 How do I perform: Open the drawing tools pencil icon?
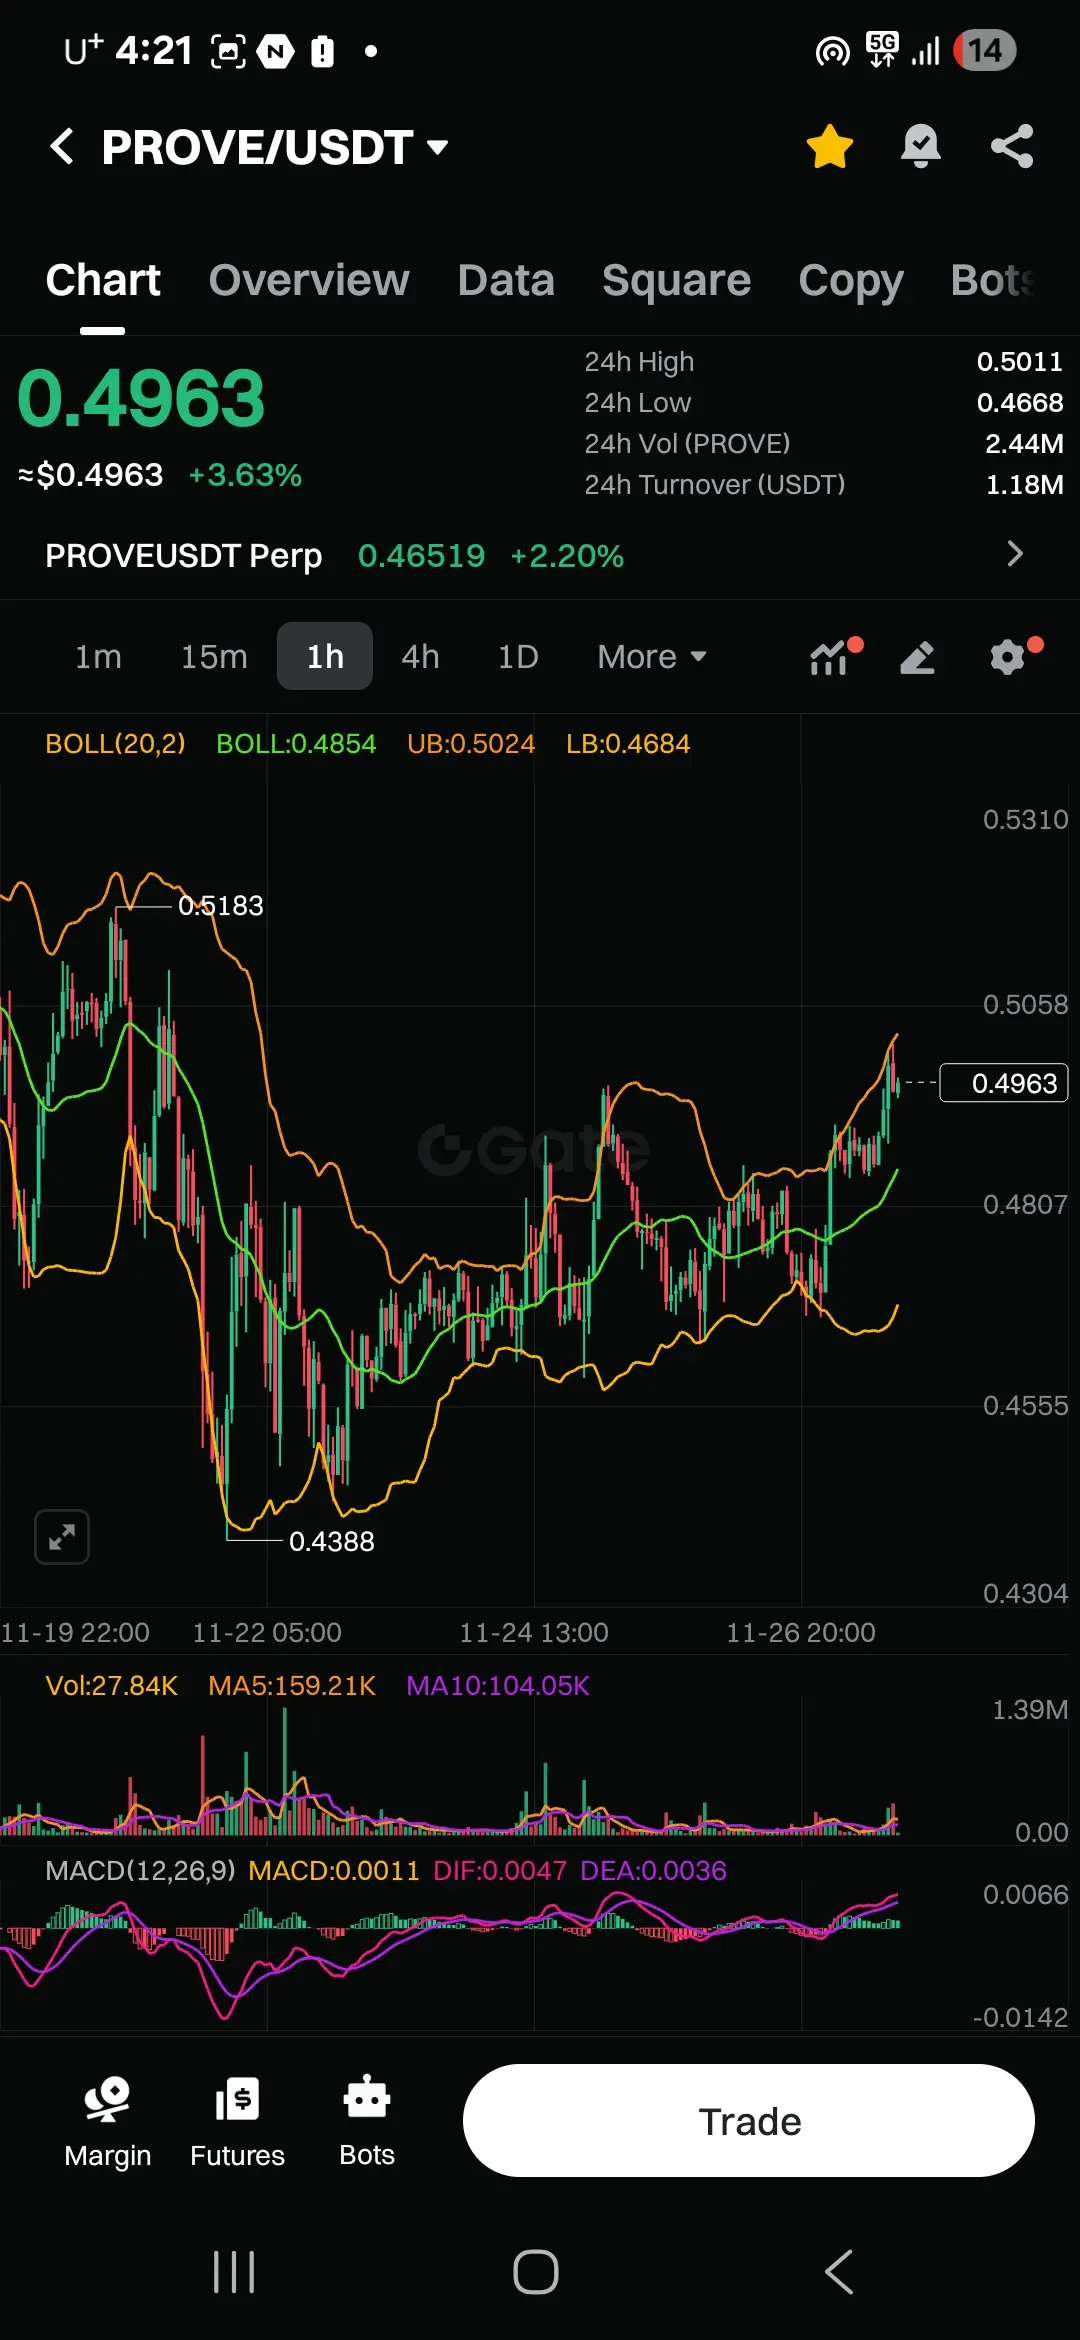coord(917,657)
